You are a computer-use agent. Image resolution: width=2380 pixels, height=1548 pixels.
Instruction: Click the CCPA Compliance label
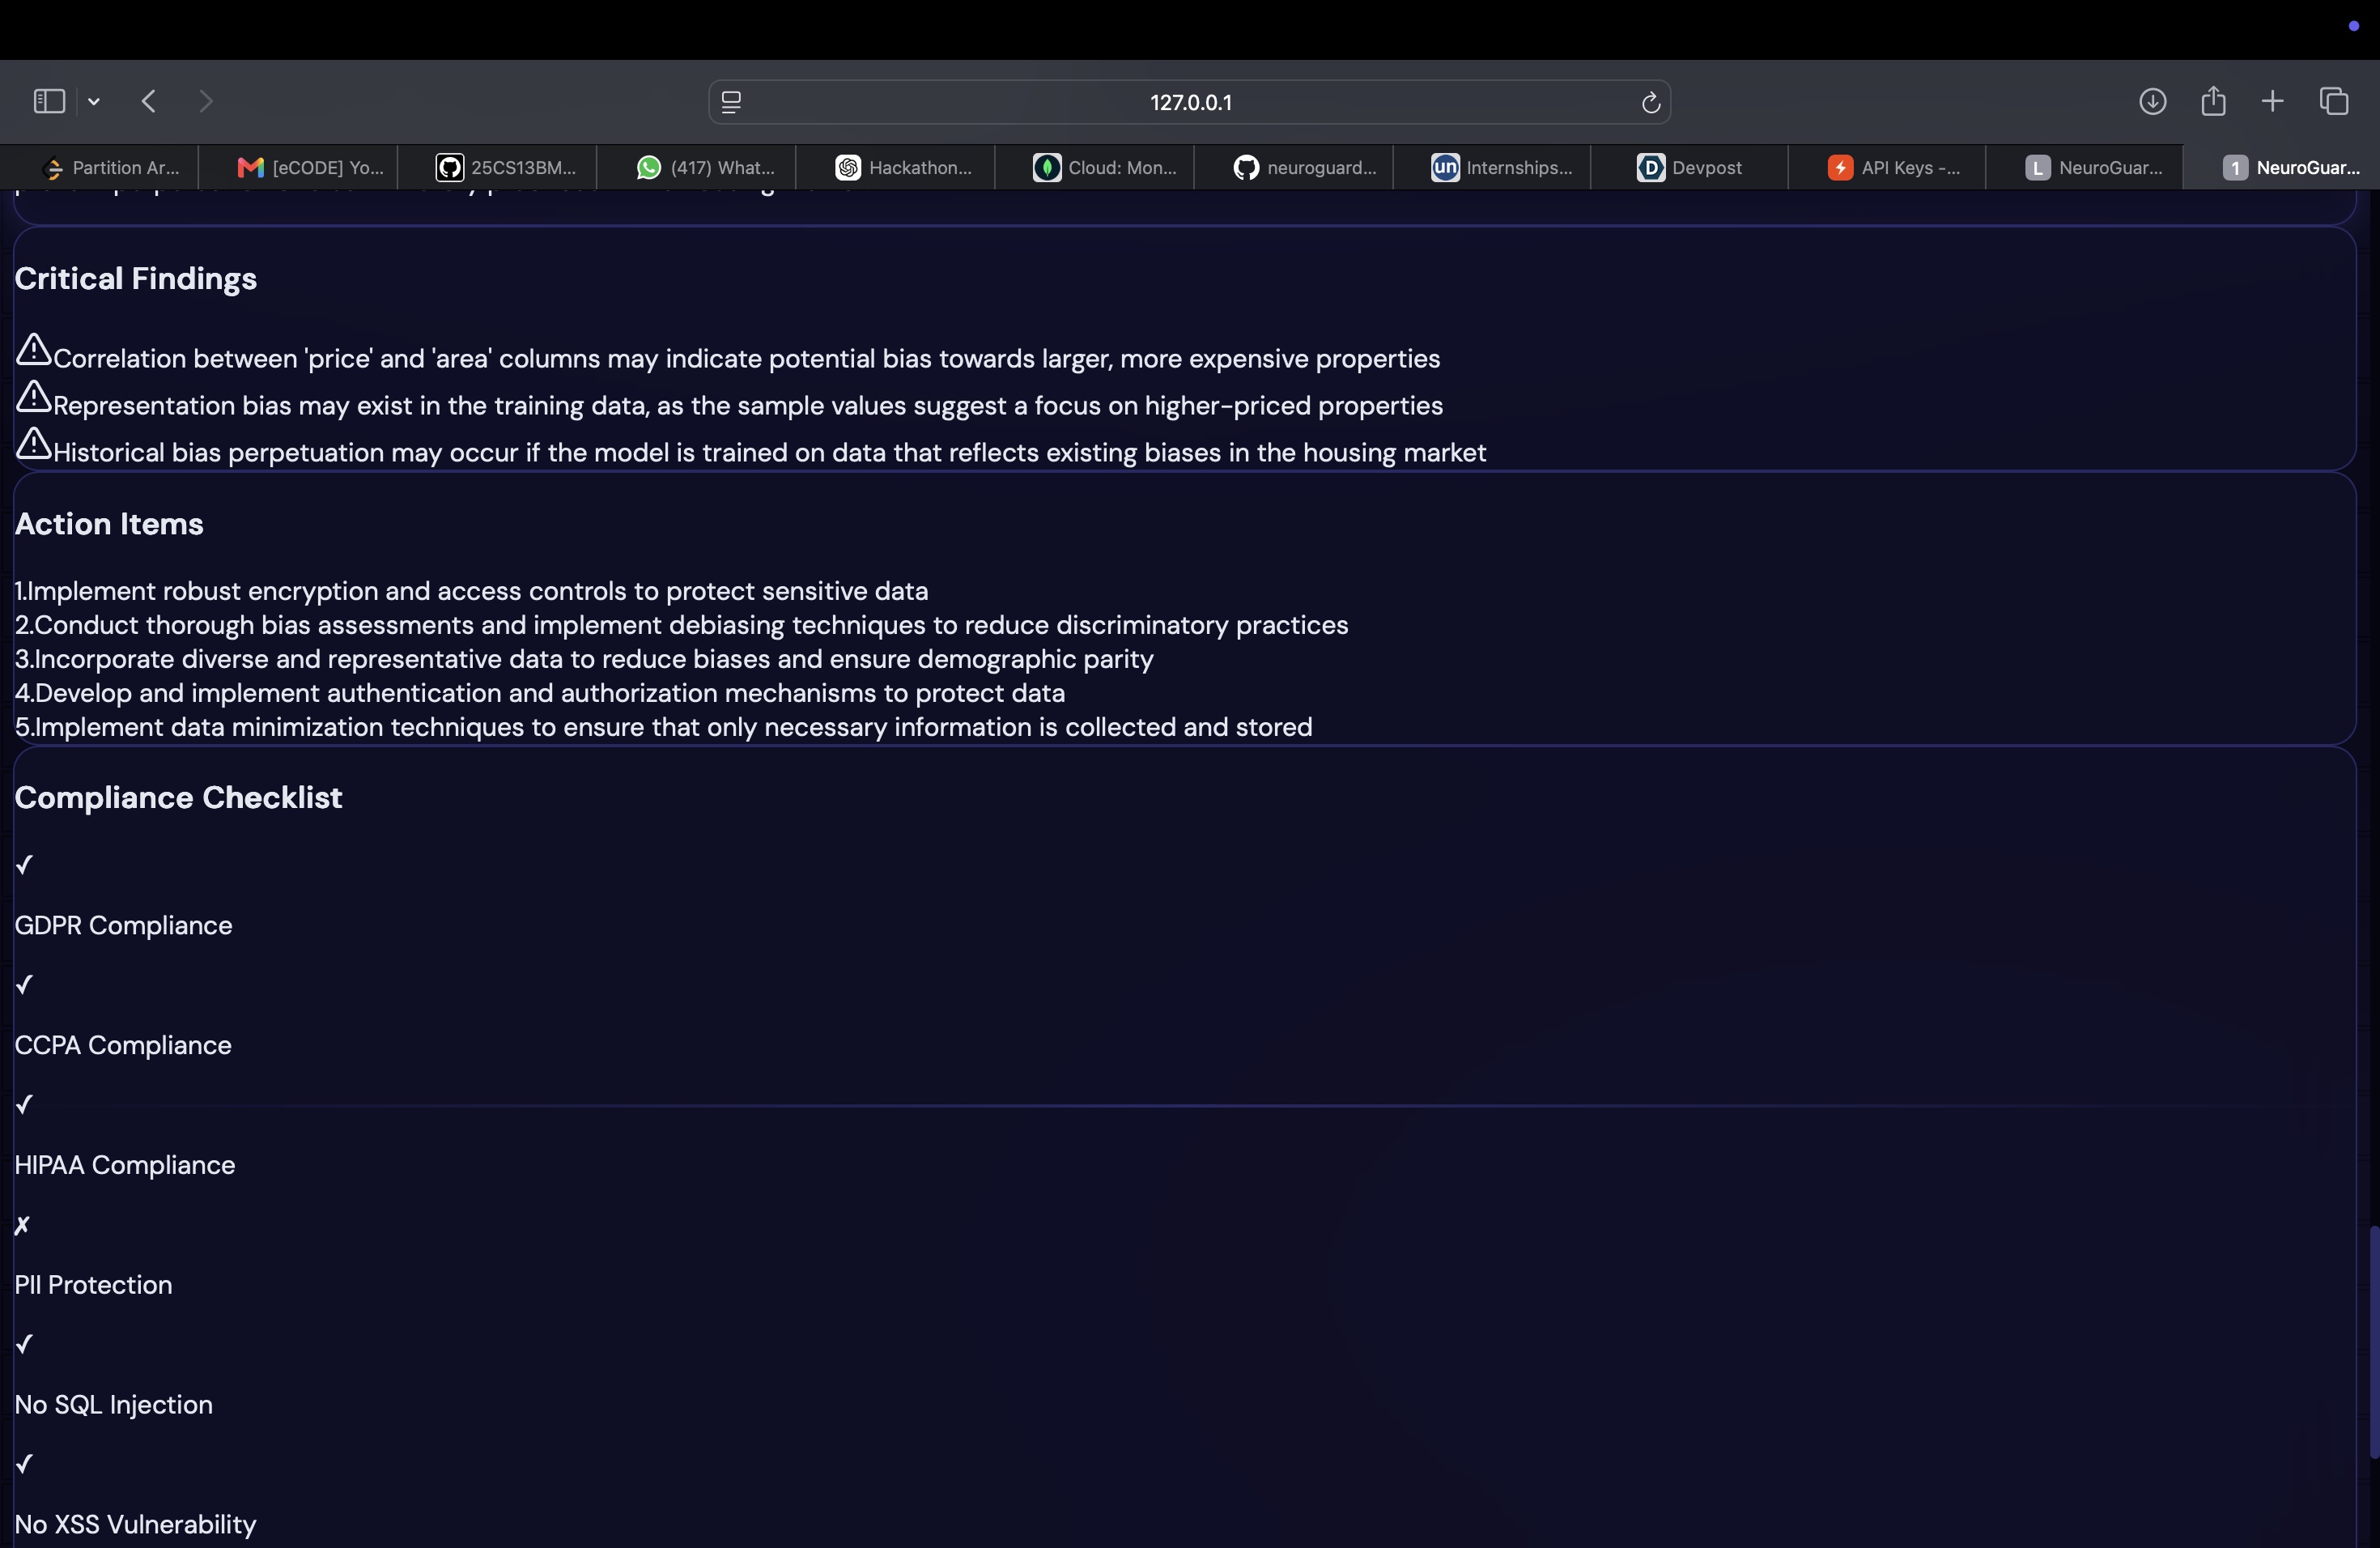coord(123,1046)
